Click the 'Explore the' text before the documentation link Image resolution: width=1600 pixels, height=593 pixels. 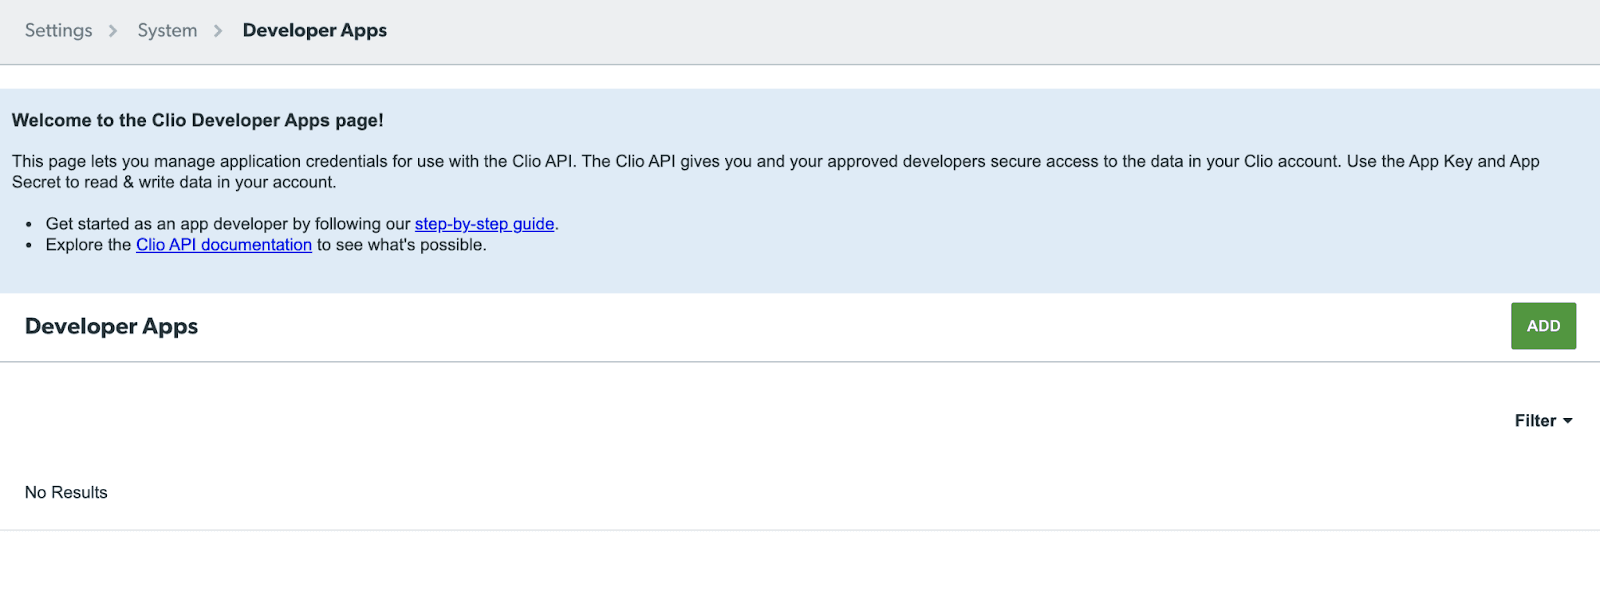88,245
